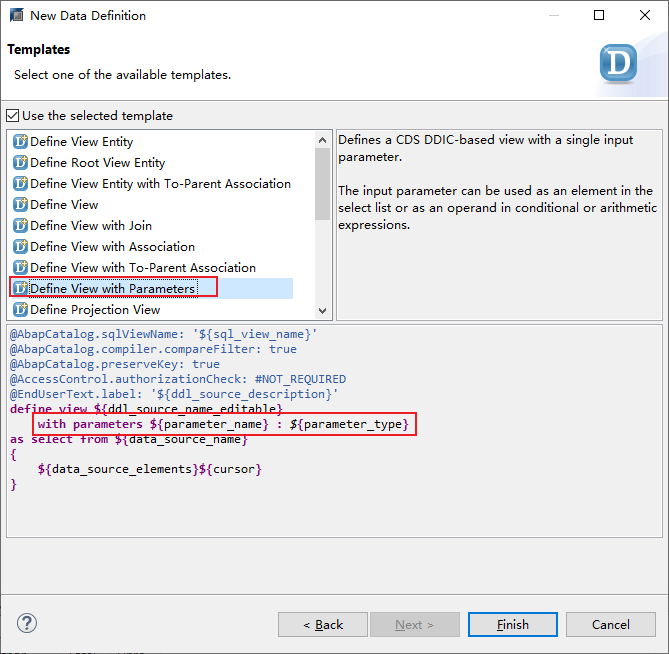
Task: Maximize the dialog window
Action: [x=599, y=16]
